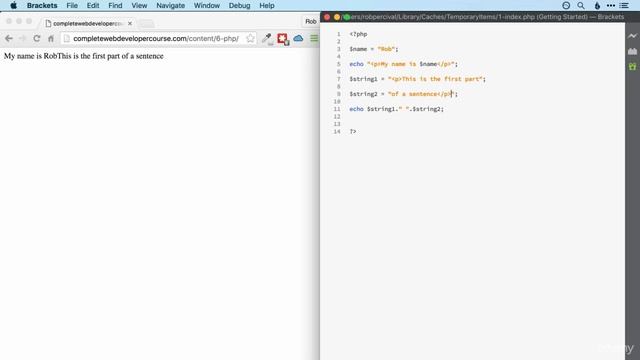Click the browser home icon

[51, 38]
